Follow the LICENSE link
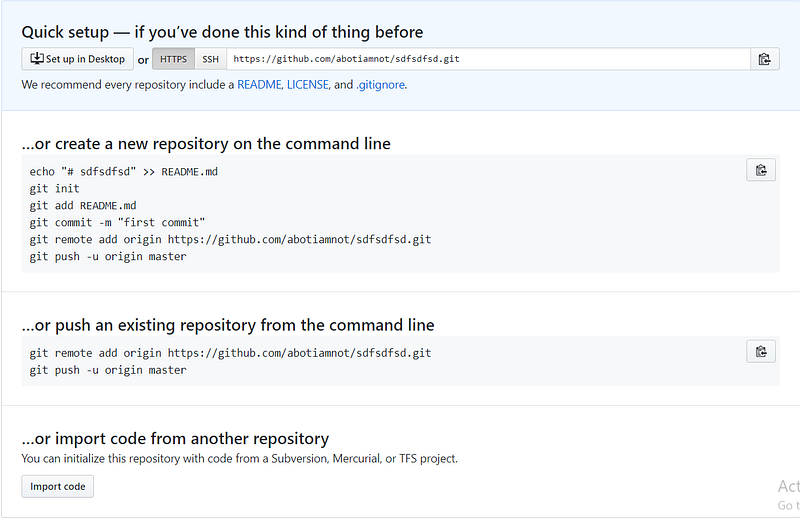This screenshot has height=521, width=800. [308, 85]
